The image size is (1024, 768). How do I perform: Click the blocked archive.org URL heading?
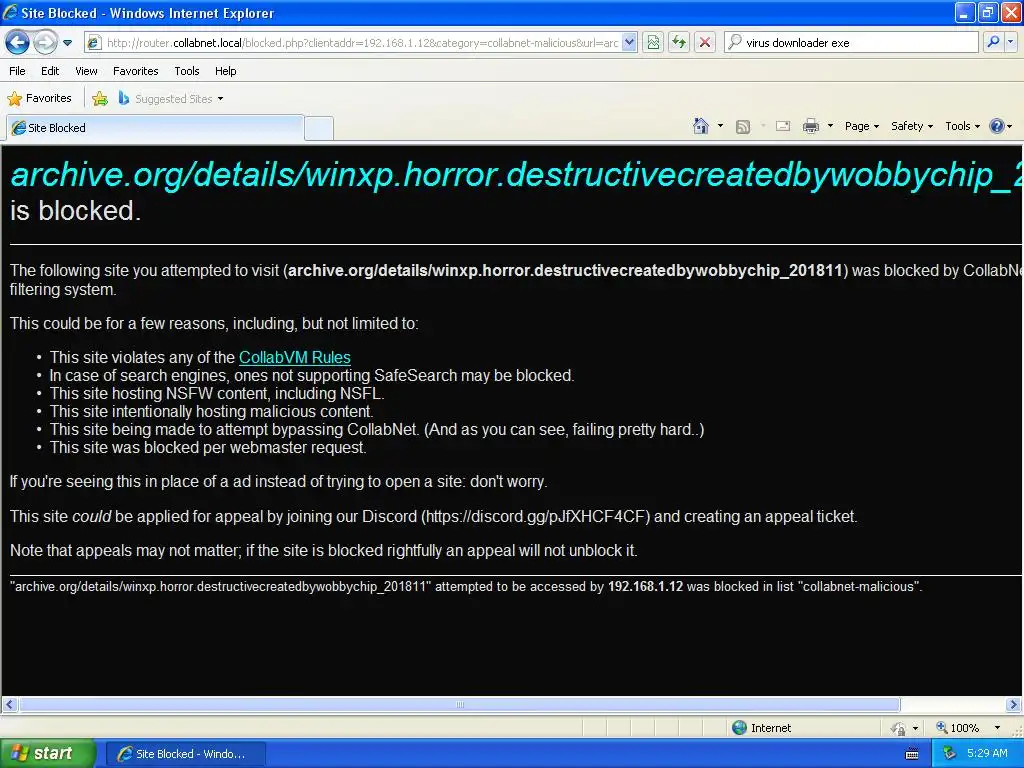click(516, 175)
